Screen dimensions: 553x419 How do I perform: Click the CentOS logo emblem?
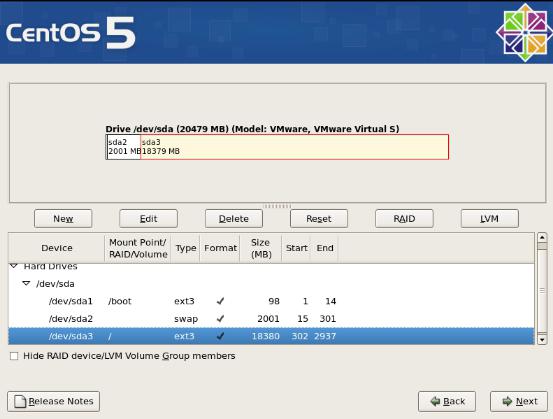click(524, 32)
